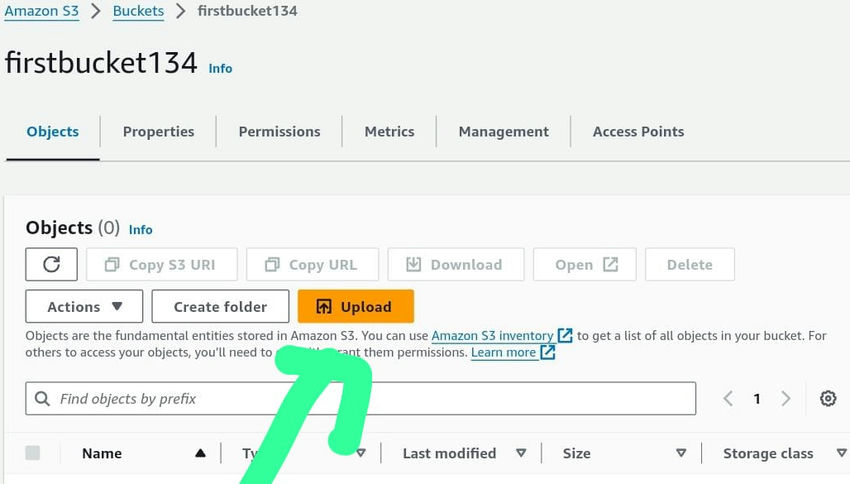The height and width of the screenshot is (484, 850).
Task: Open the Metrics tab
Action: pyautogui.click(x=389, y=132)
